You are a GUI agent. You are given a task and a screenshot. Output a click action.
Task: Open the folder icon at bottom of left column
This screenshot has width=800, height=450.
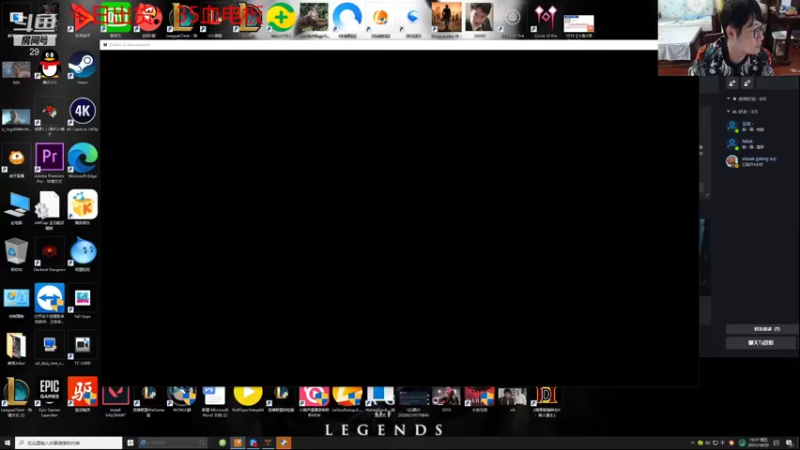click(16, 349)
